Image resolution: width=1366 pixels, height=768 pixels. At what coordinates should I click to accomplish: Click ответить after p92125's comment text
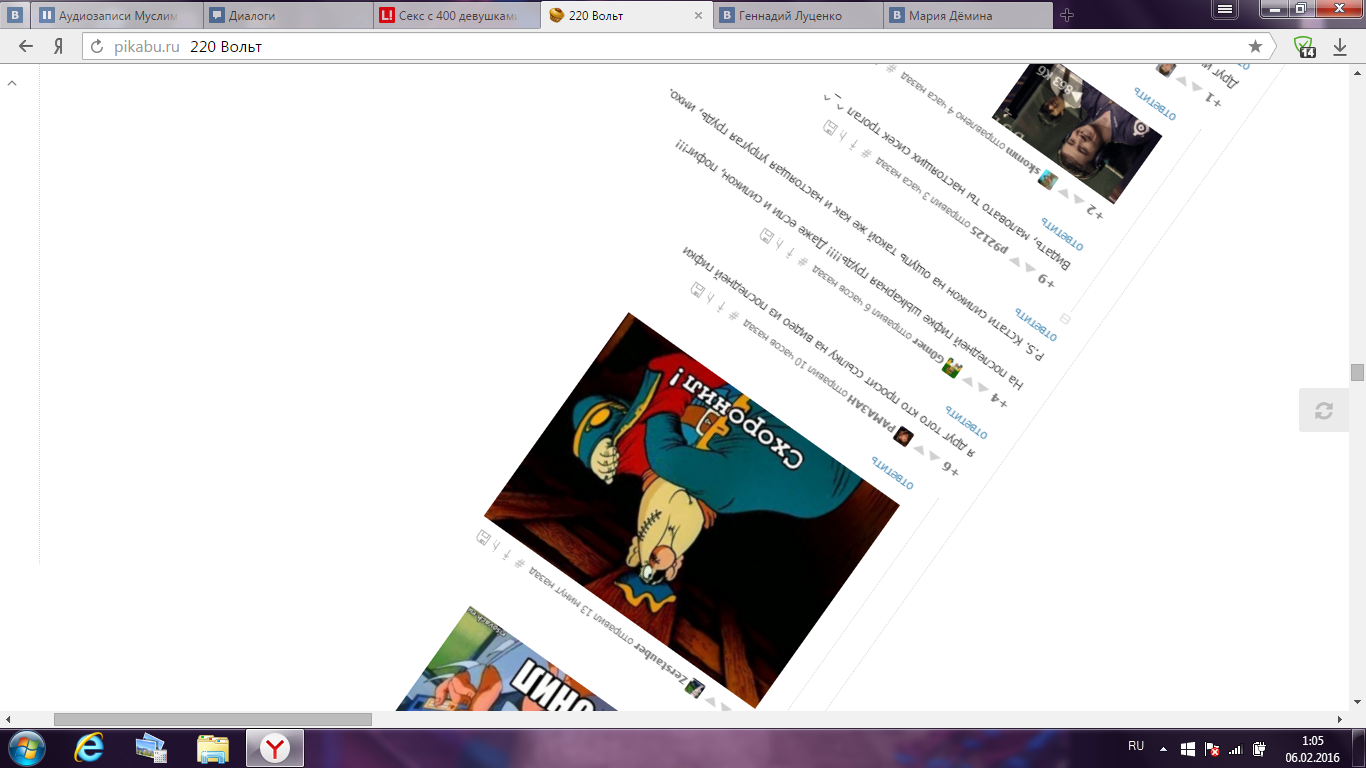(x=1062, y=236)
